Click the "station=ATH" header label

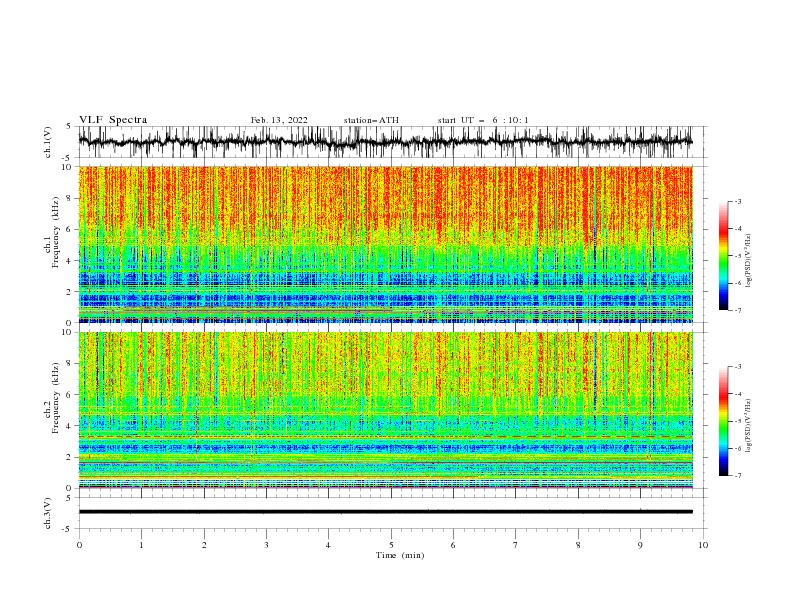tap(371, 120)
